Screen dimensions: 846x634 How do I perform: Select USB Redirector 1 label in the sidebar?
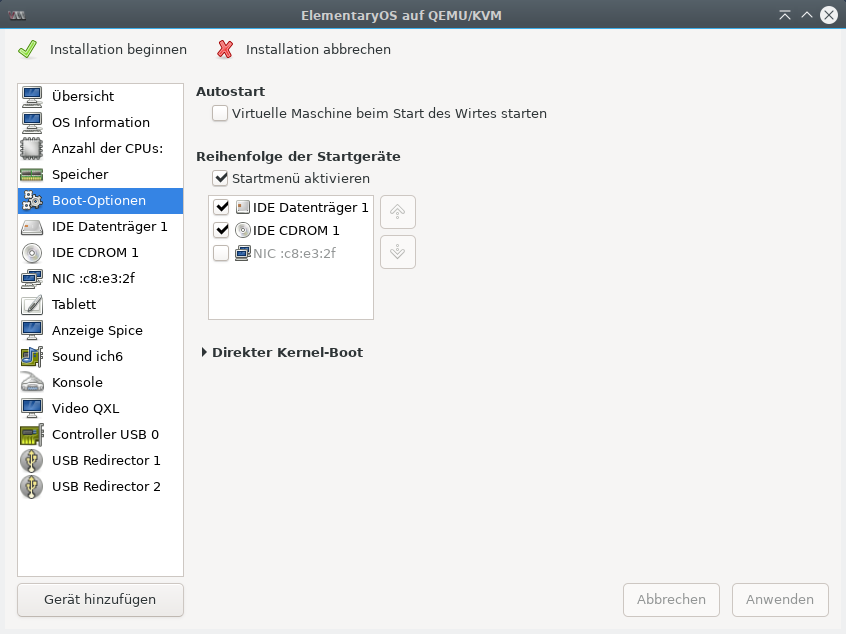point(106,460)
